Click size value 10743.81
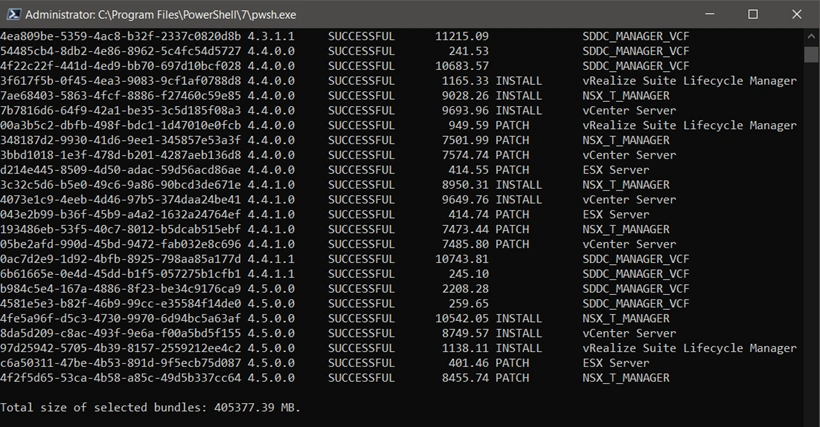The height and width of the screenshot is (427, 820). coord(462,259)
